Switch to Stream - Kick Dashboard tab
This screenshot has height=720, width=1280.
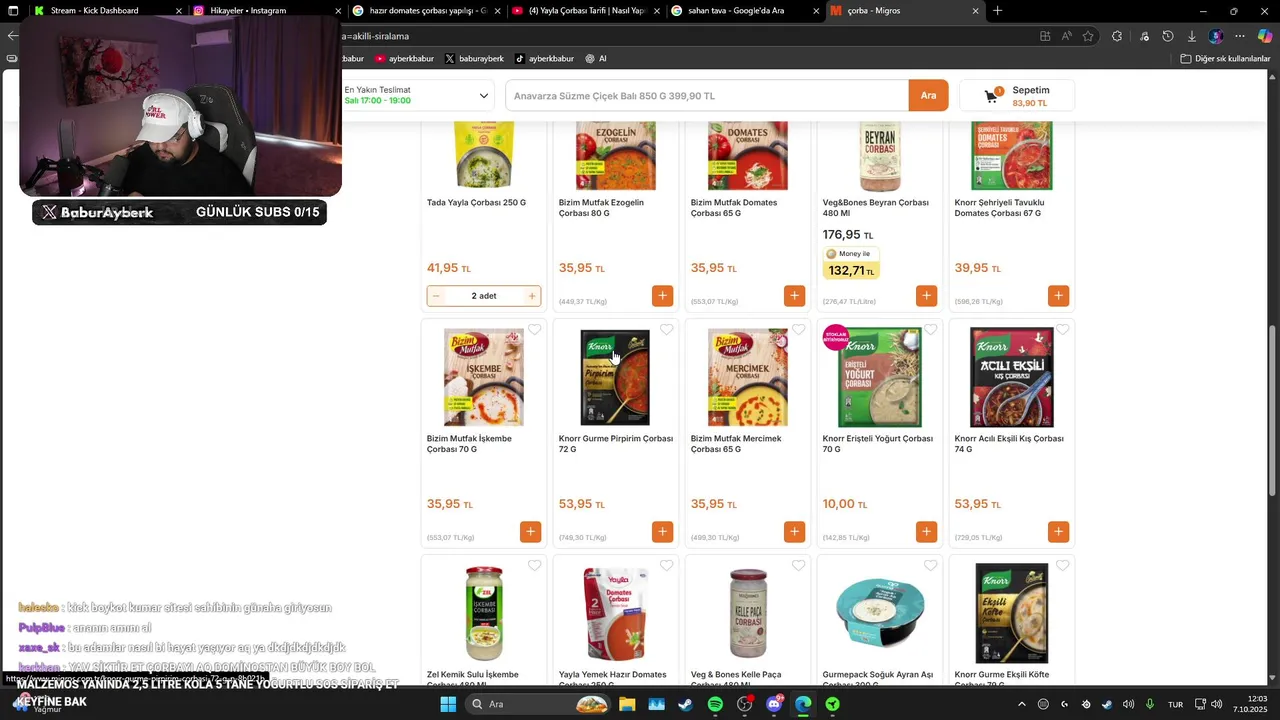pos(107,11)
